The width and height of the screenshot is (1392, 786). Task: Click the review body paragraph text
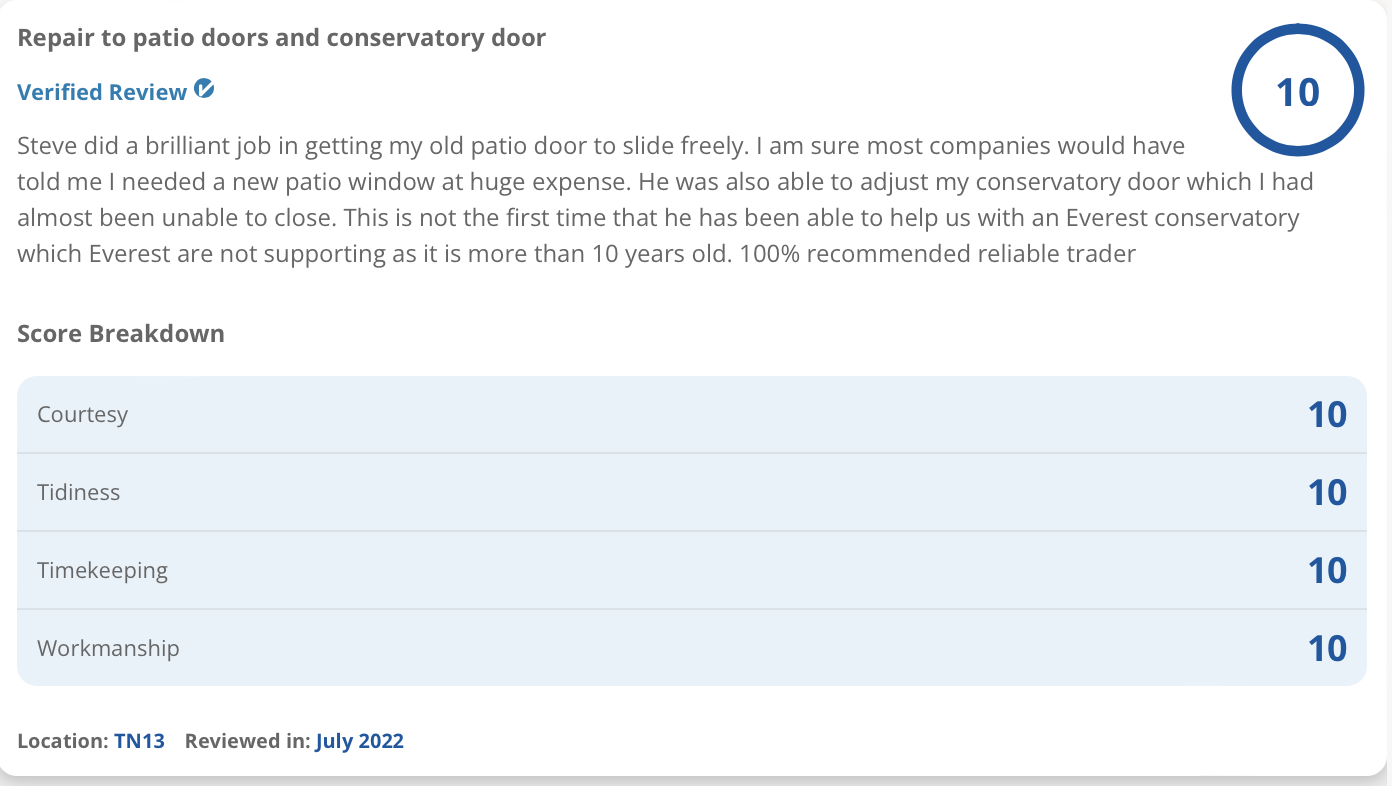[665, 200]
